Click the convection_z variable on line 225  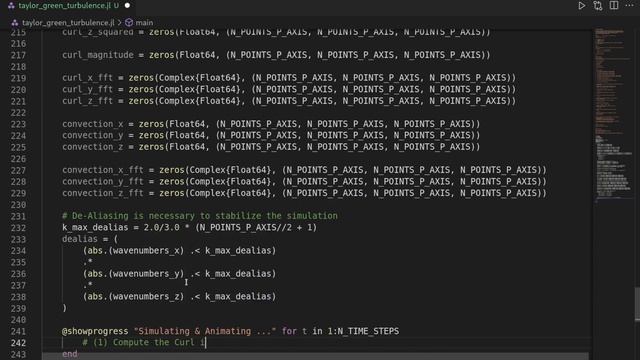click(93, 147)
